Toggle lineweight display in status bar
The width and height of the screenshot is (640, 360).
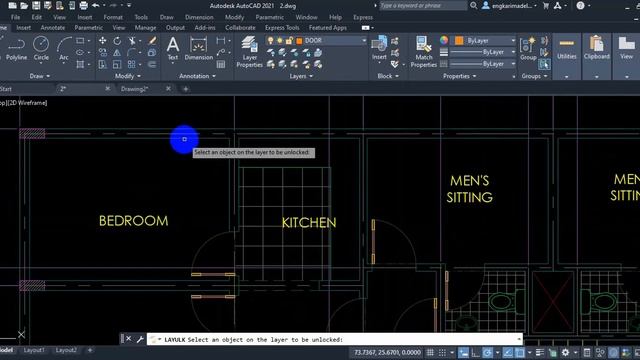click(540, 352)
